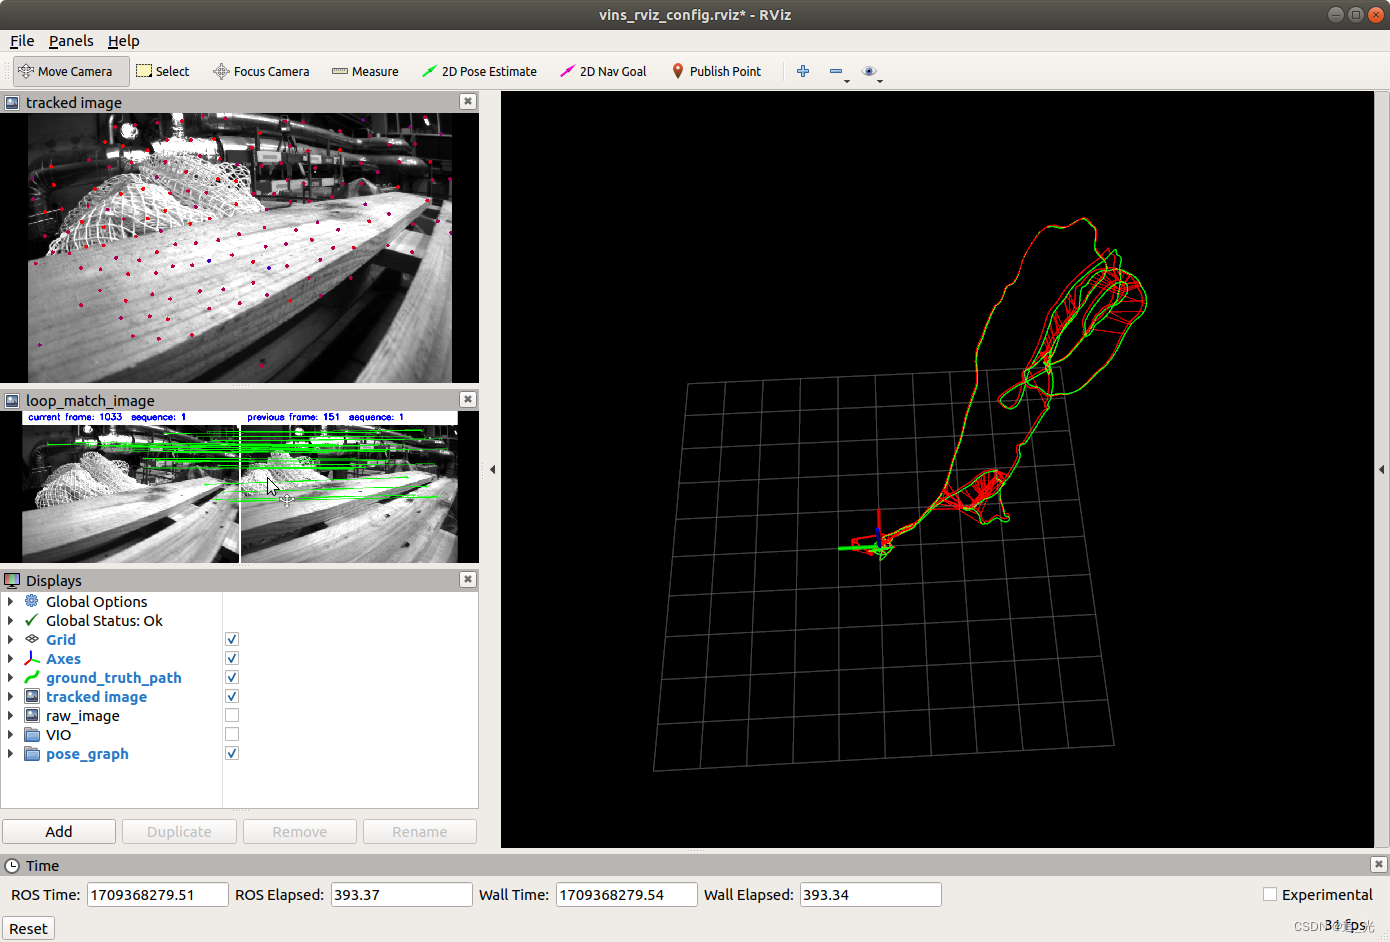Pick the Measure tool
This screenshot has width=1390, height=942.
click(x=365, y=71)
